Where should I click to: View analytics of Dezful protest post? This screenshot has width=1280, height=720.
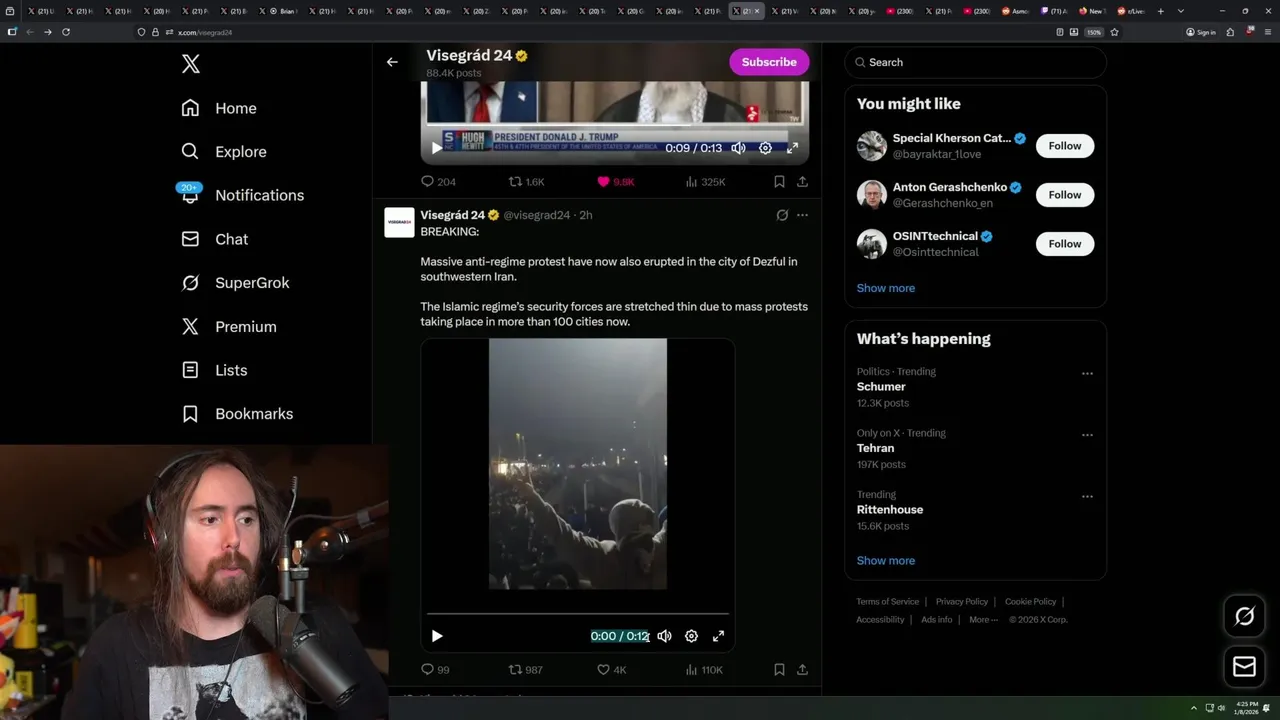pyautogui.click(x=704, y=670)
